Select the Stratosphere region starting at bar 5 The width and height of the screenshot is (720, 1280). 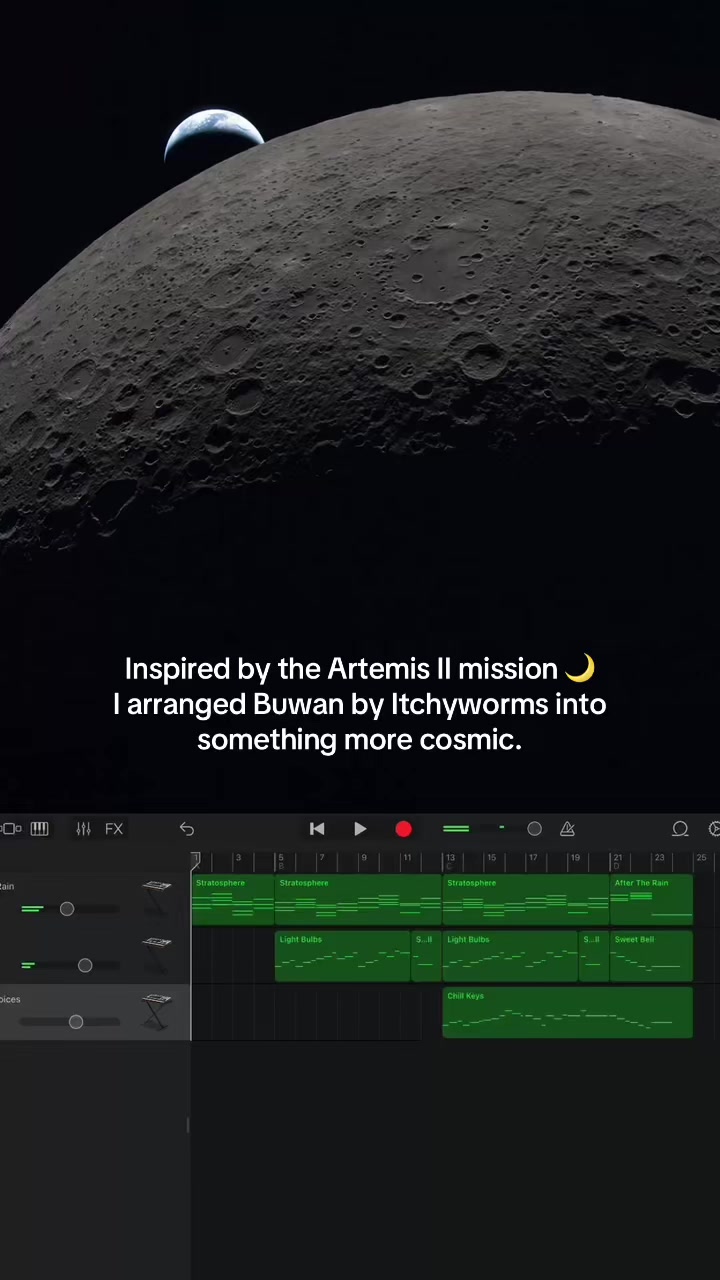tap(358, 899)
